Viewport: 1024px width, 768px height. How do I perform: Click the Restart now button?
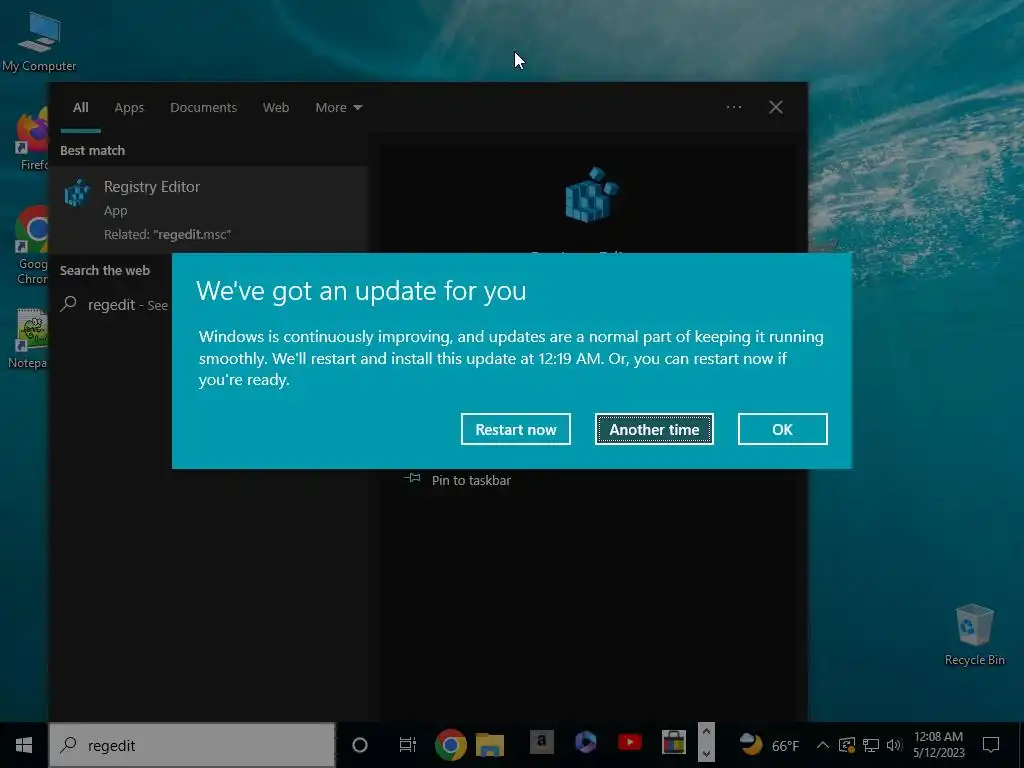(515, 429)
